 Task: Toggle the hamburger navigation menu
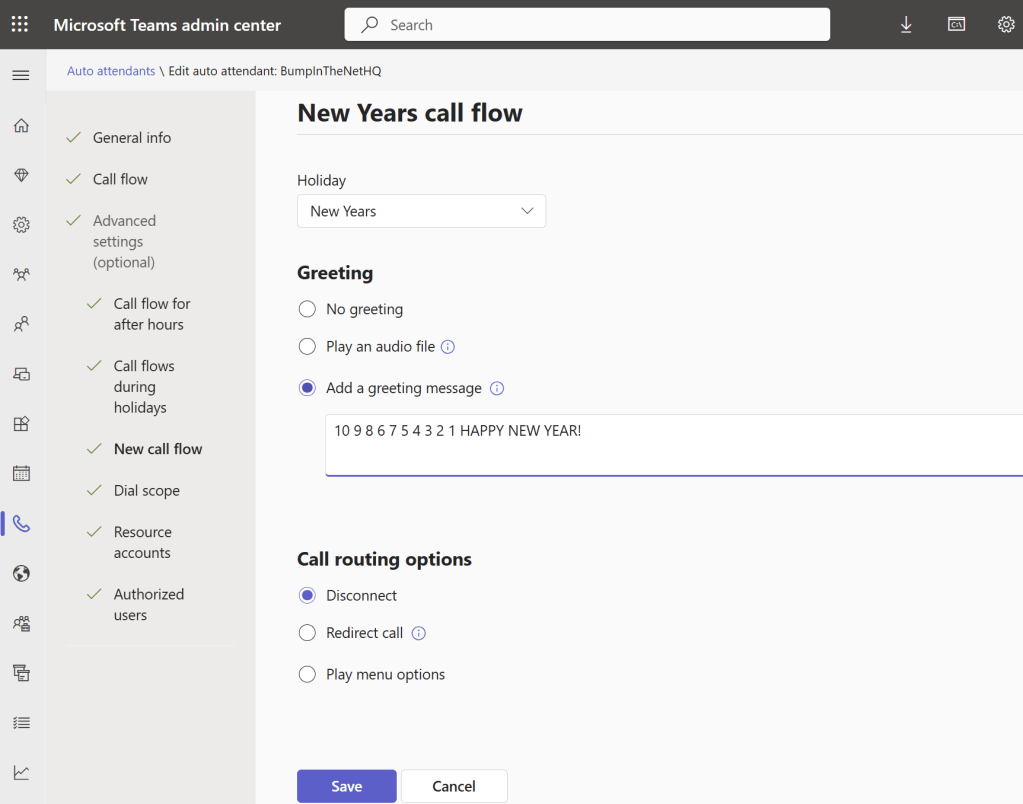(21, 75)
